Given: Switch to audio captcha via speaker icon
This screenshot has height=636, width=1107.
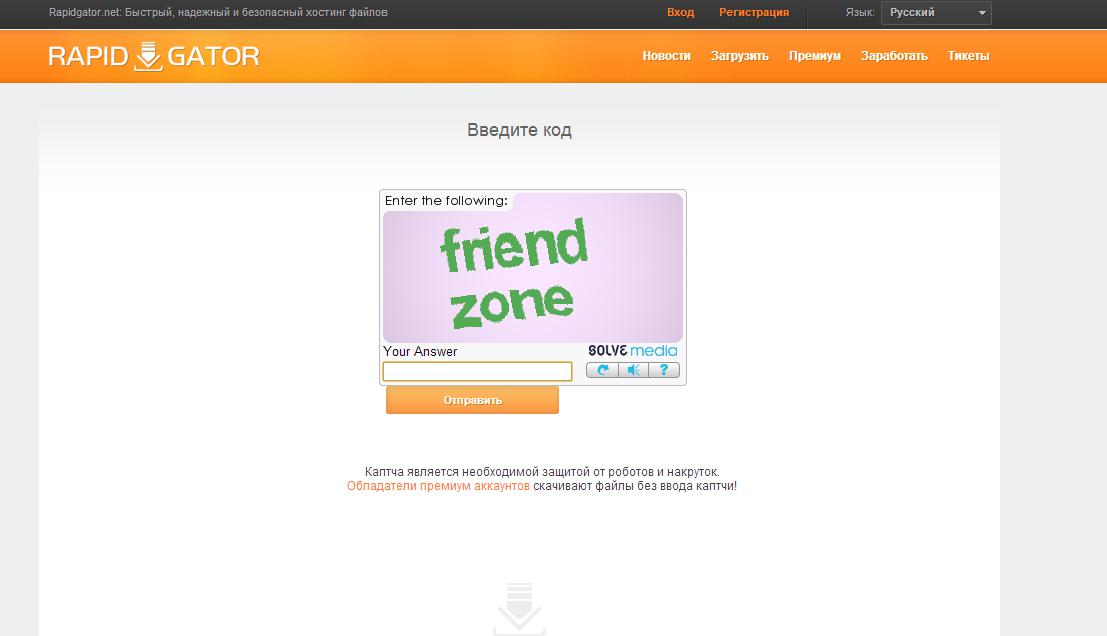Looking at the screenshot, I should 633,370.
